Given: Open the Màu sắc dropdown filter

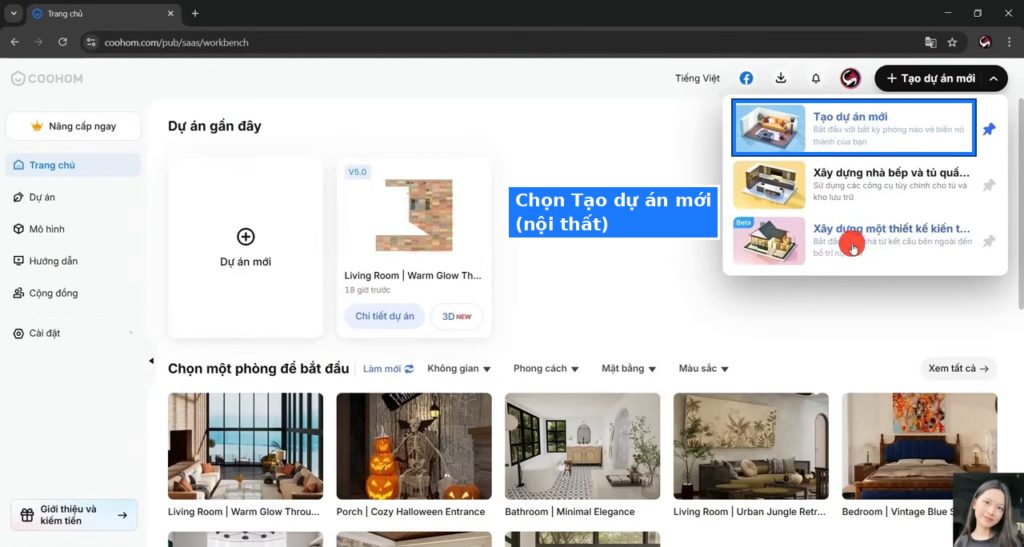Looking at the screenshot, I should click(x=703, y=369).
